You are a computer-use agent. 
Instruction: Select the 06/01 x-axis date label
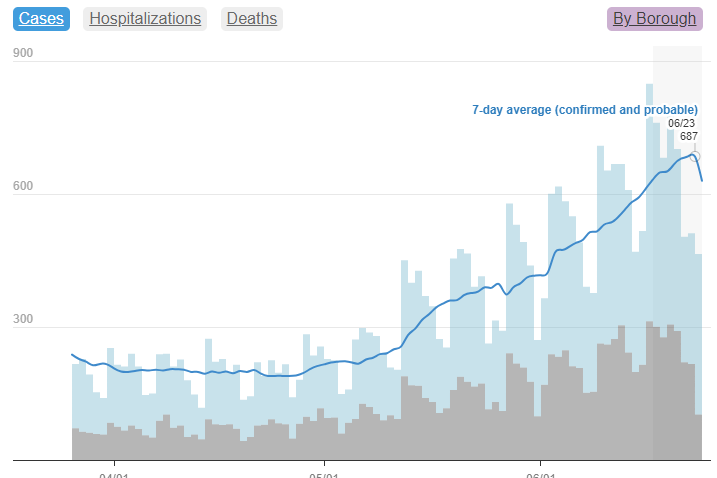(x=540, y=473)
